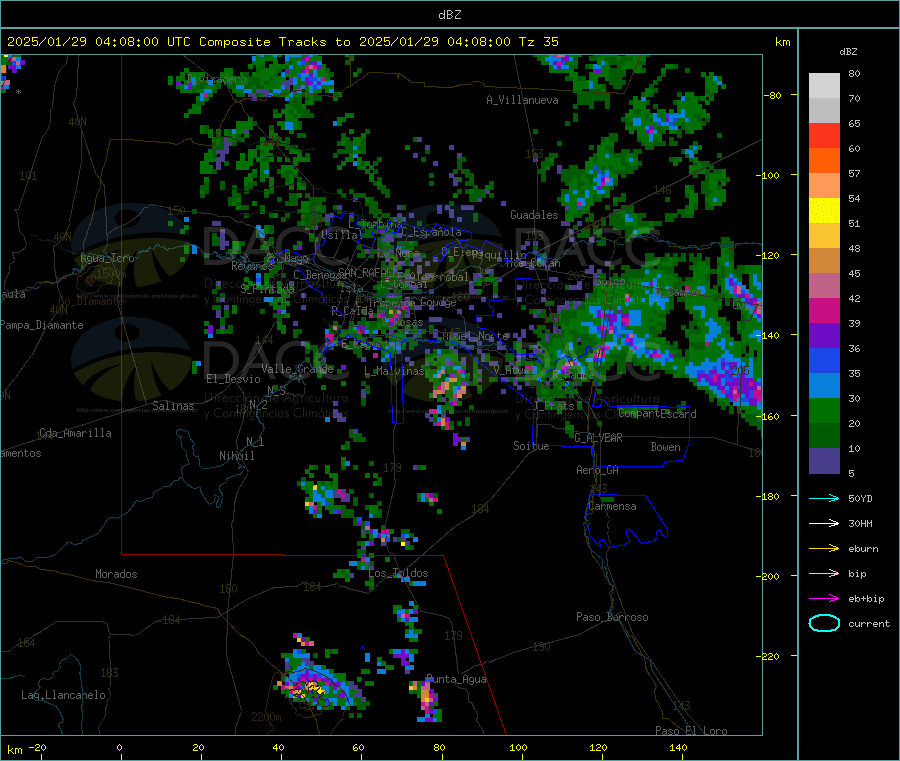Click the cyan 'current' ellipse legend icon
This screenshot has width=900, height=761.
[824, 623]
